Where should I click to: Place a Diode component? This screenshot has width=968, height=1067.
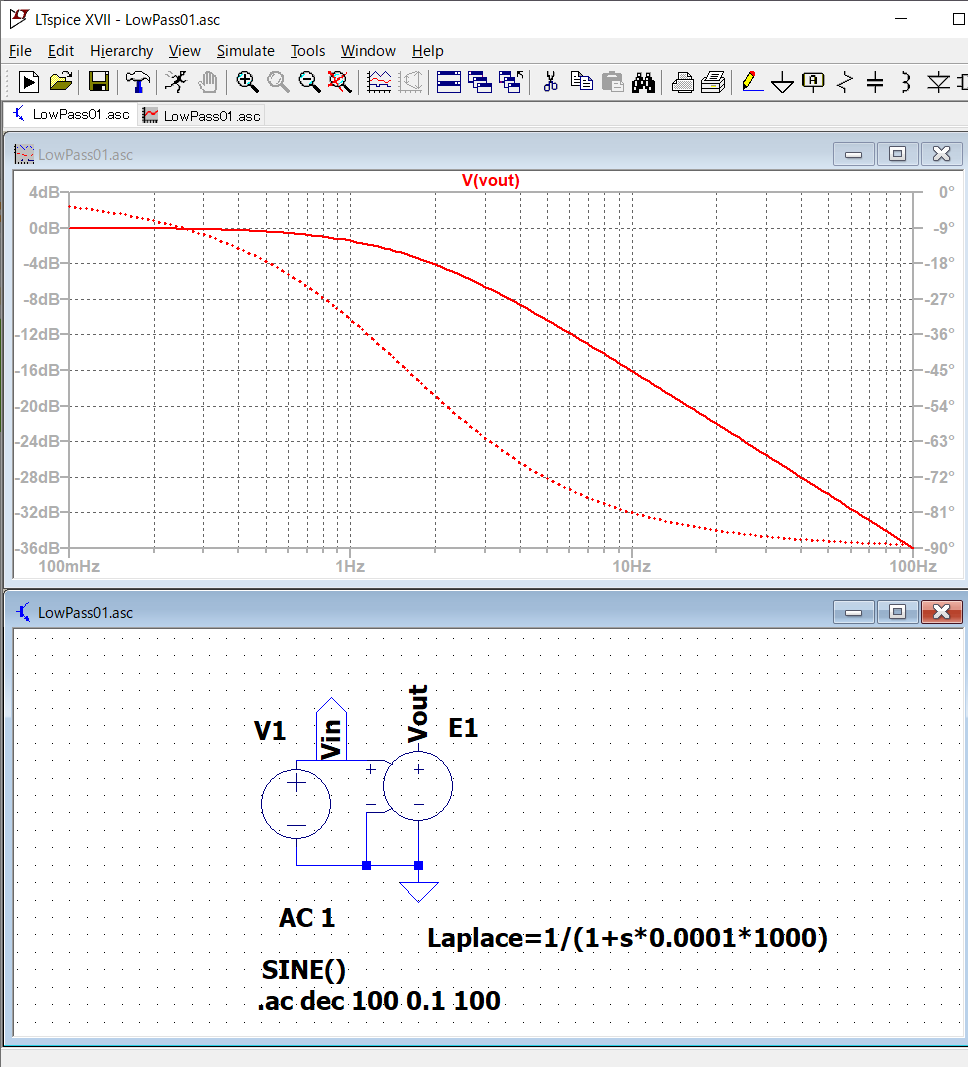pyautogui.click(x=939, y=82)
